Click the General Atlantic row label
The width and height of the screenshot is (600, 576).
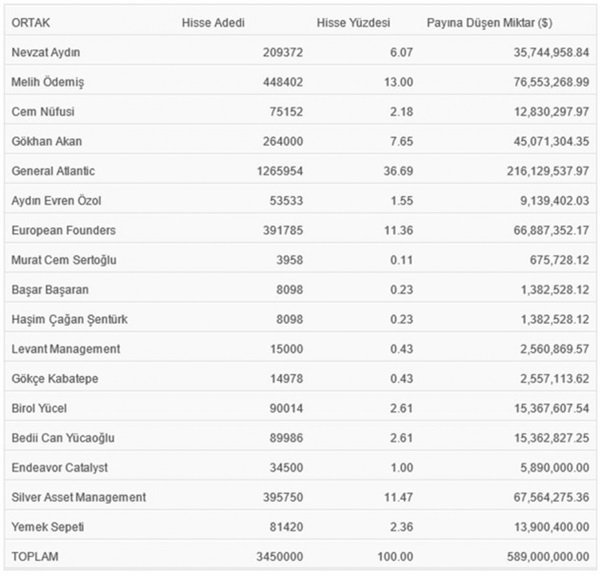(52, 171)
